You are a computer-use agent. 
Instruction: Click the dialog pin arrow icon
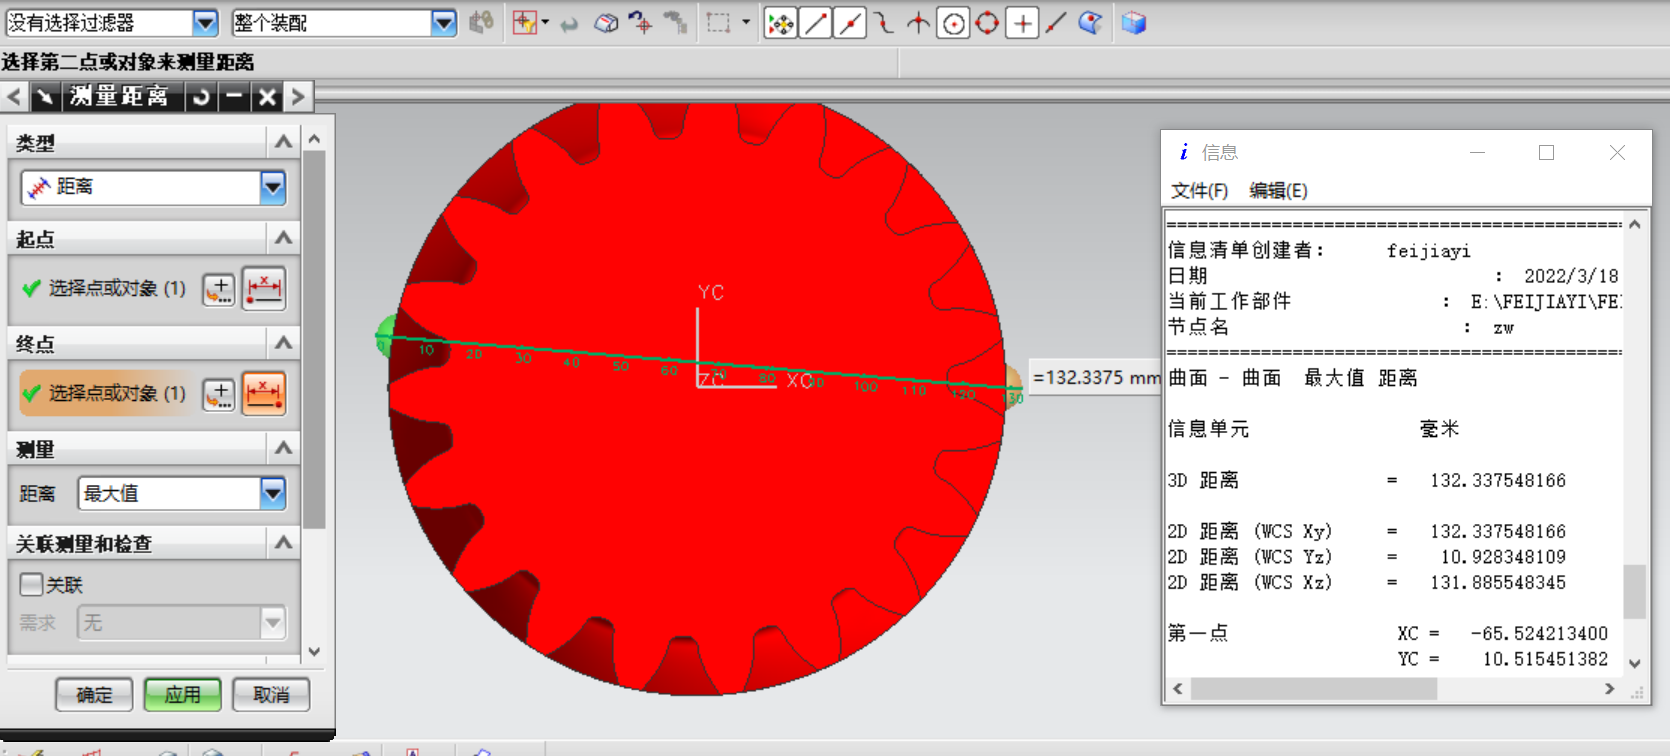pyautogui.click(x=45, y=97)
